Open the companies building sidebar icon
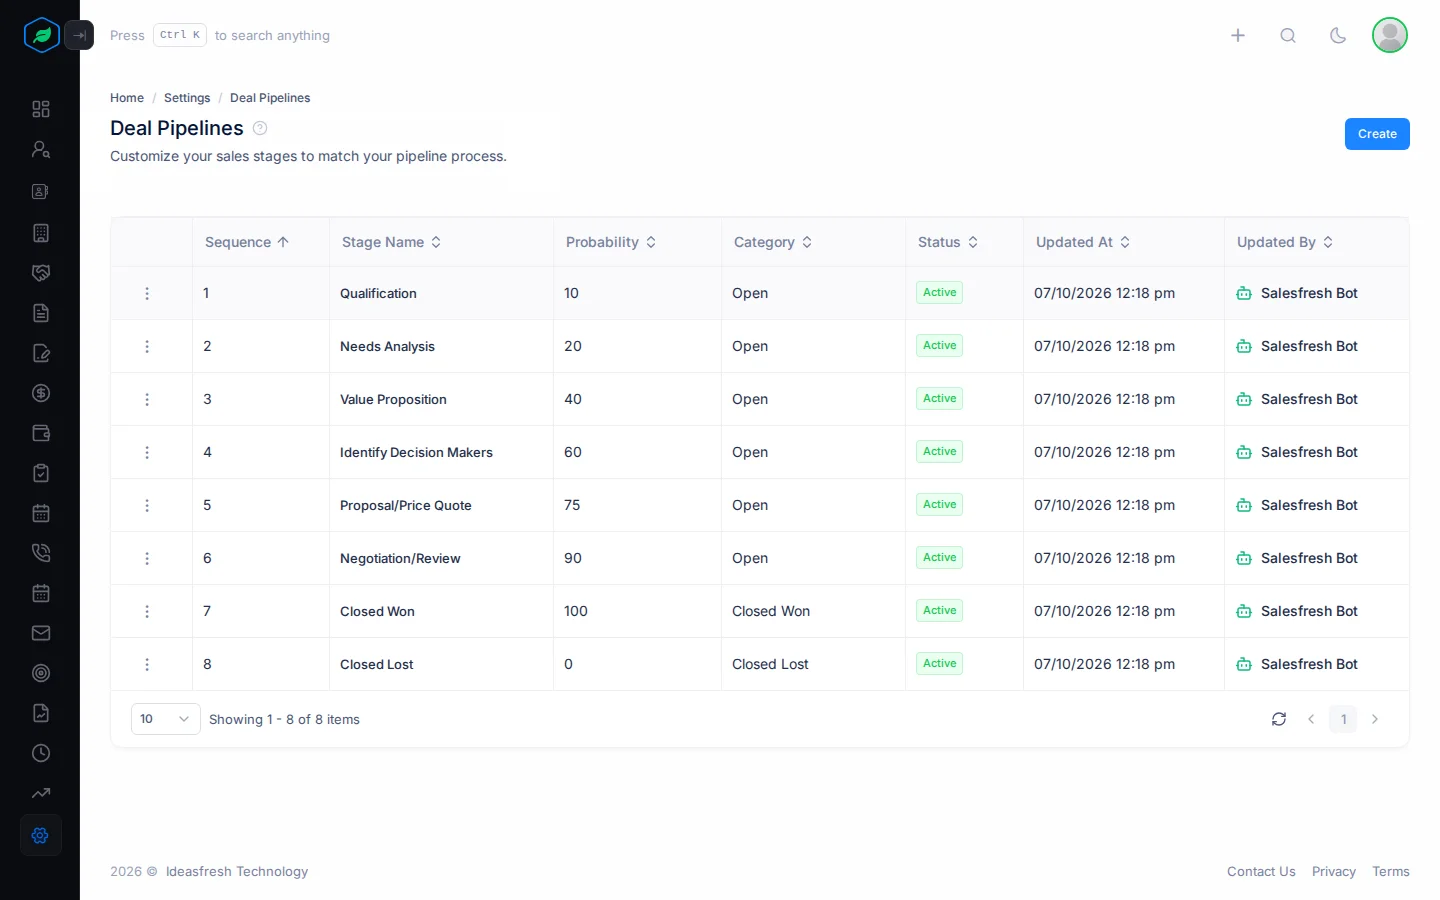The height and width of the screenshot is (900, 1440). click(x=41, y=233)
